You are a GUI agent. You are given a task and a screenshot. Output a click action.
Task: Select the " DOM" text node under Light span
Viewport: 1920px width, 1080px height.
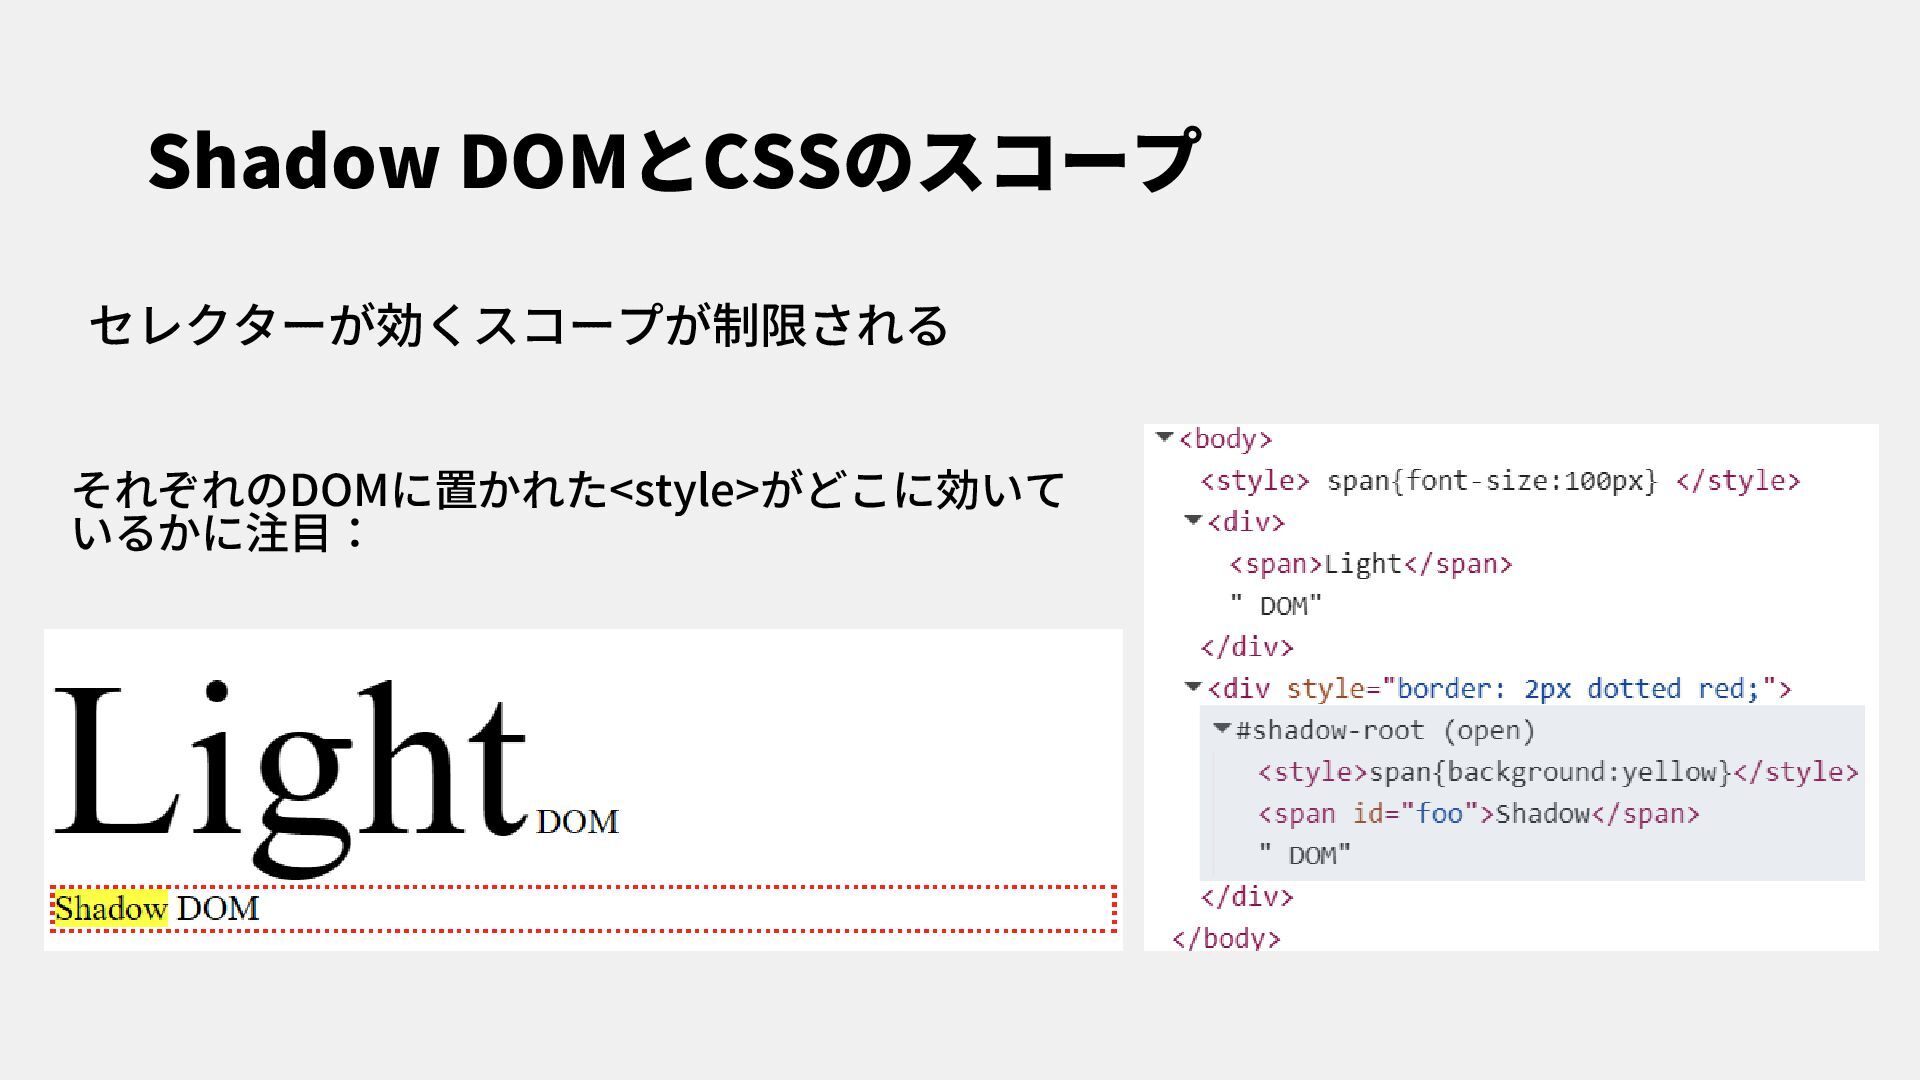pos(1276,606)
